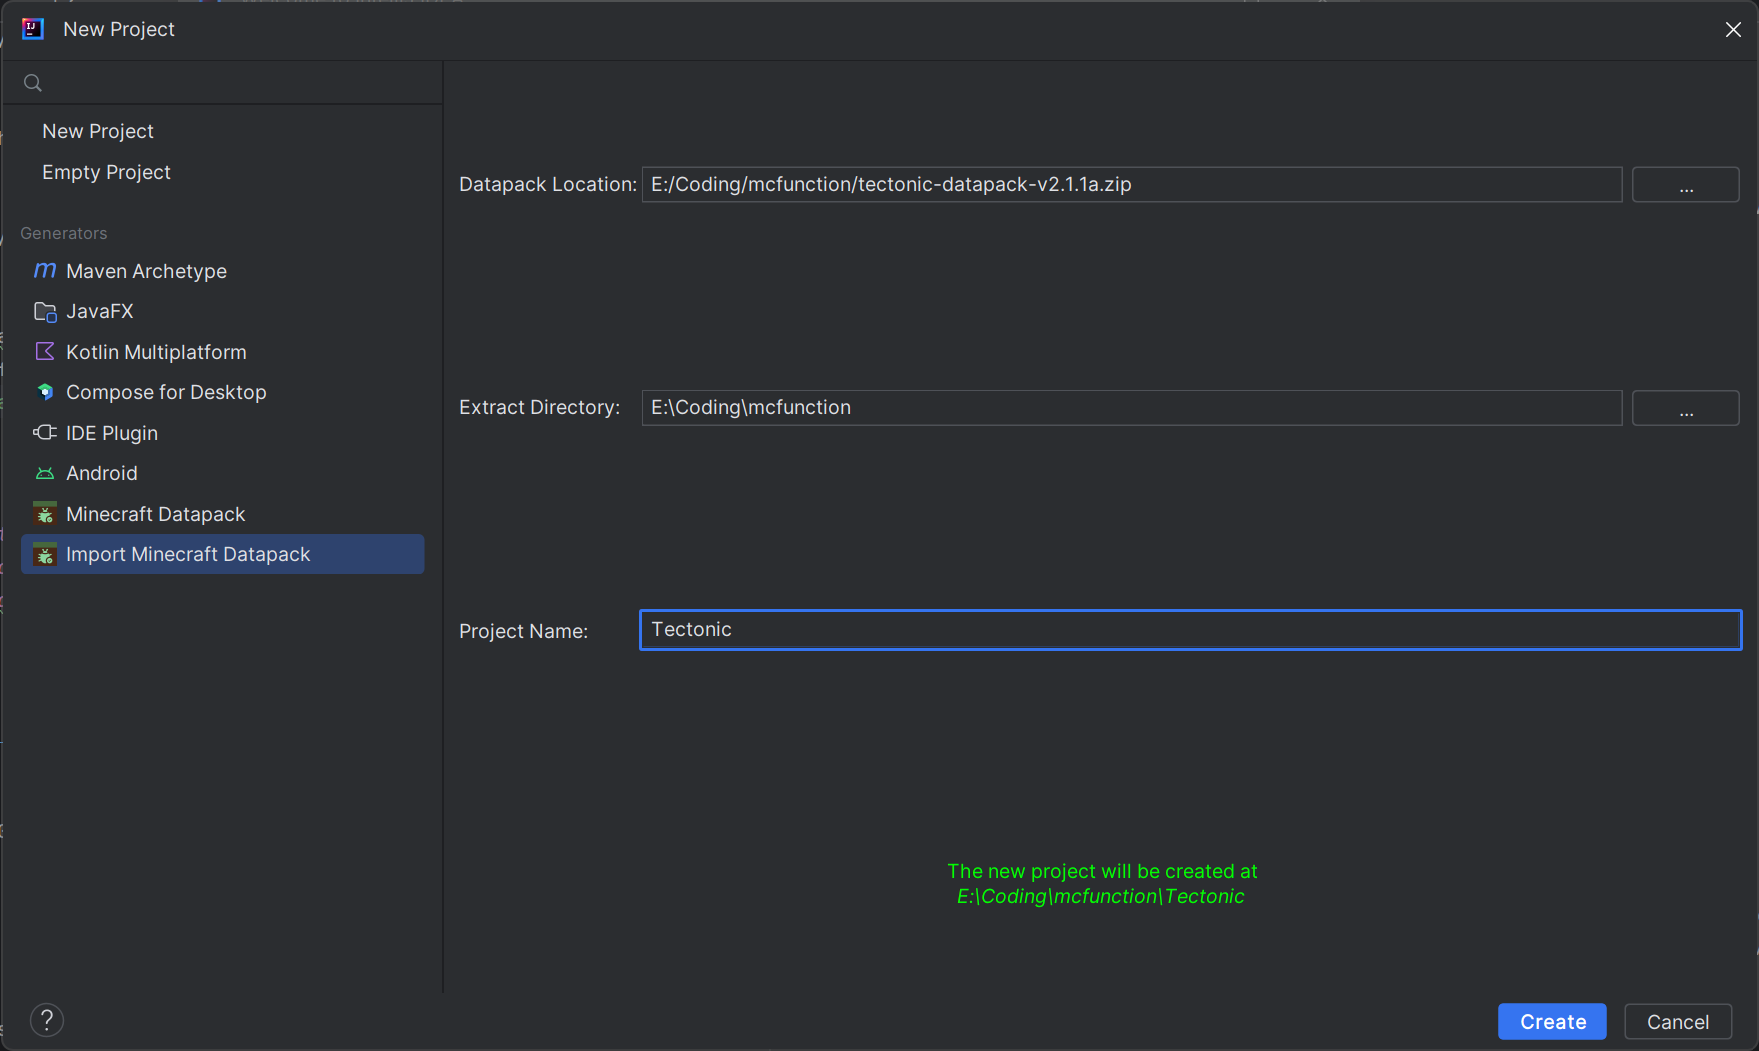
Task: Click "The new project will be created at" text
Action: [1102, 871]
